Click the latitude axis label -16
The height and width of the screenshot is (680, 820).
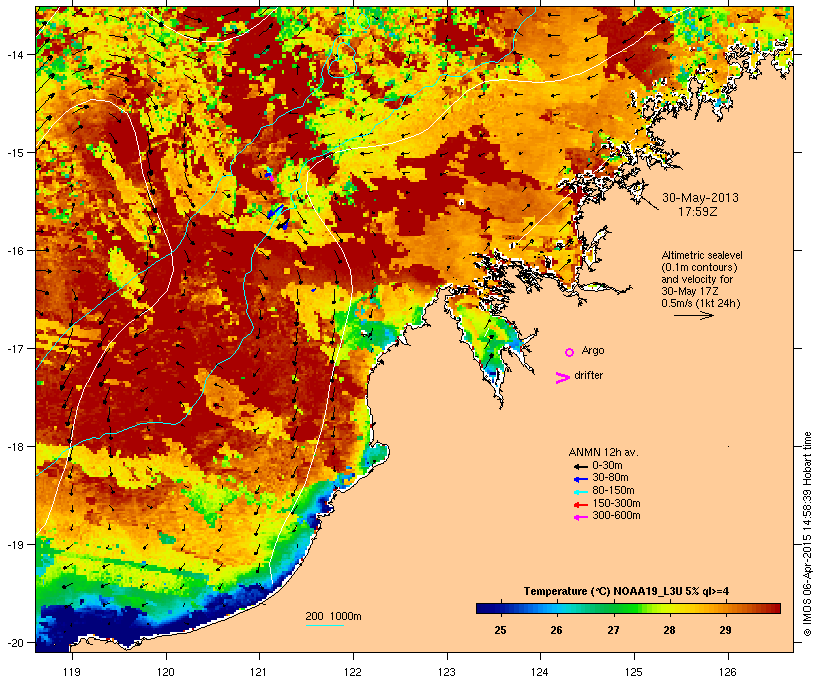tap(15, 251)
